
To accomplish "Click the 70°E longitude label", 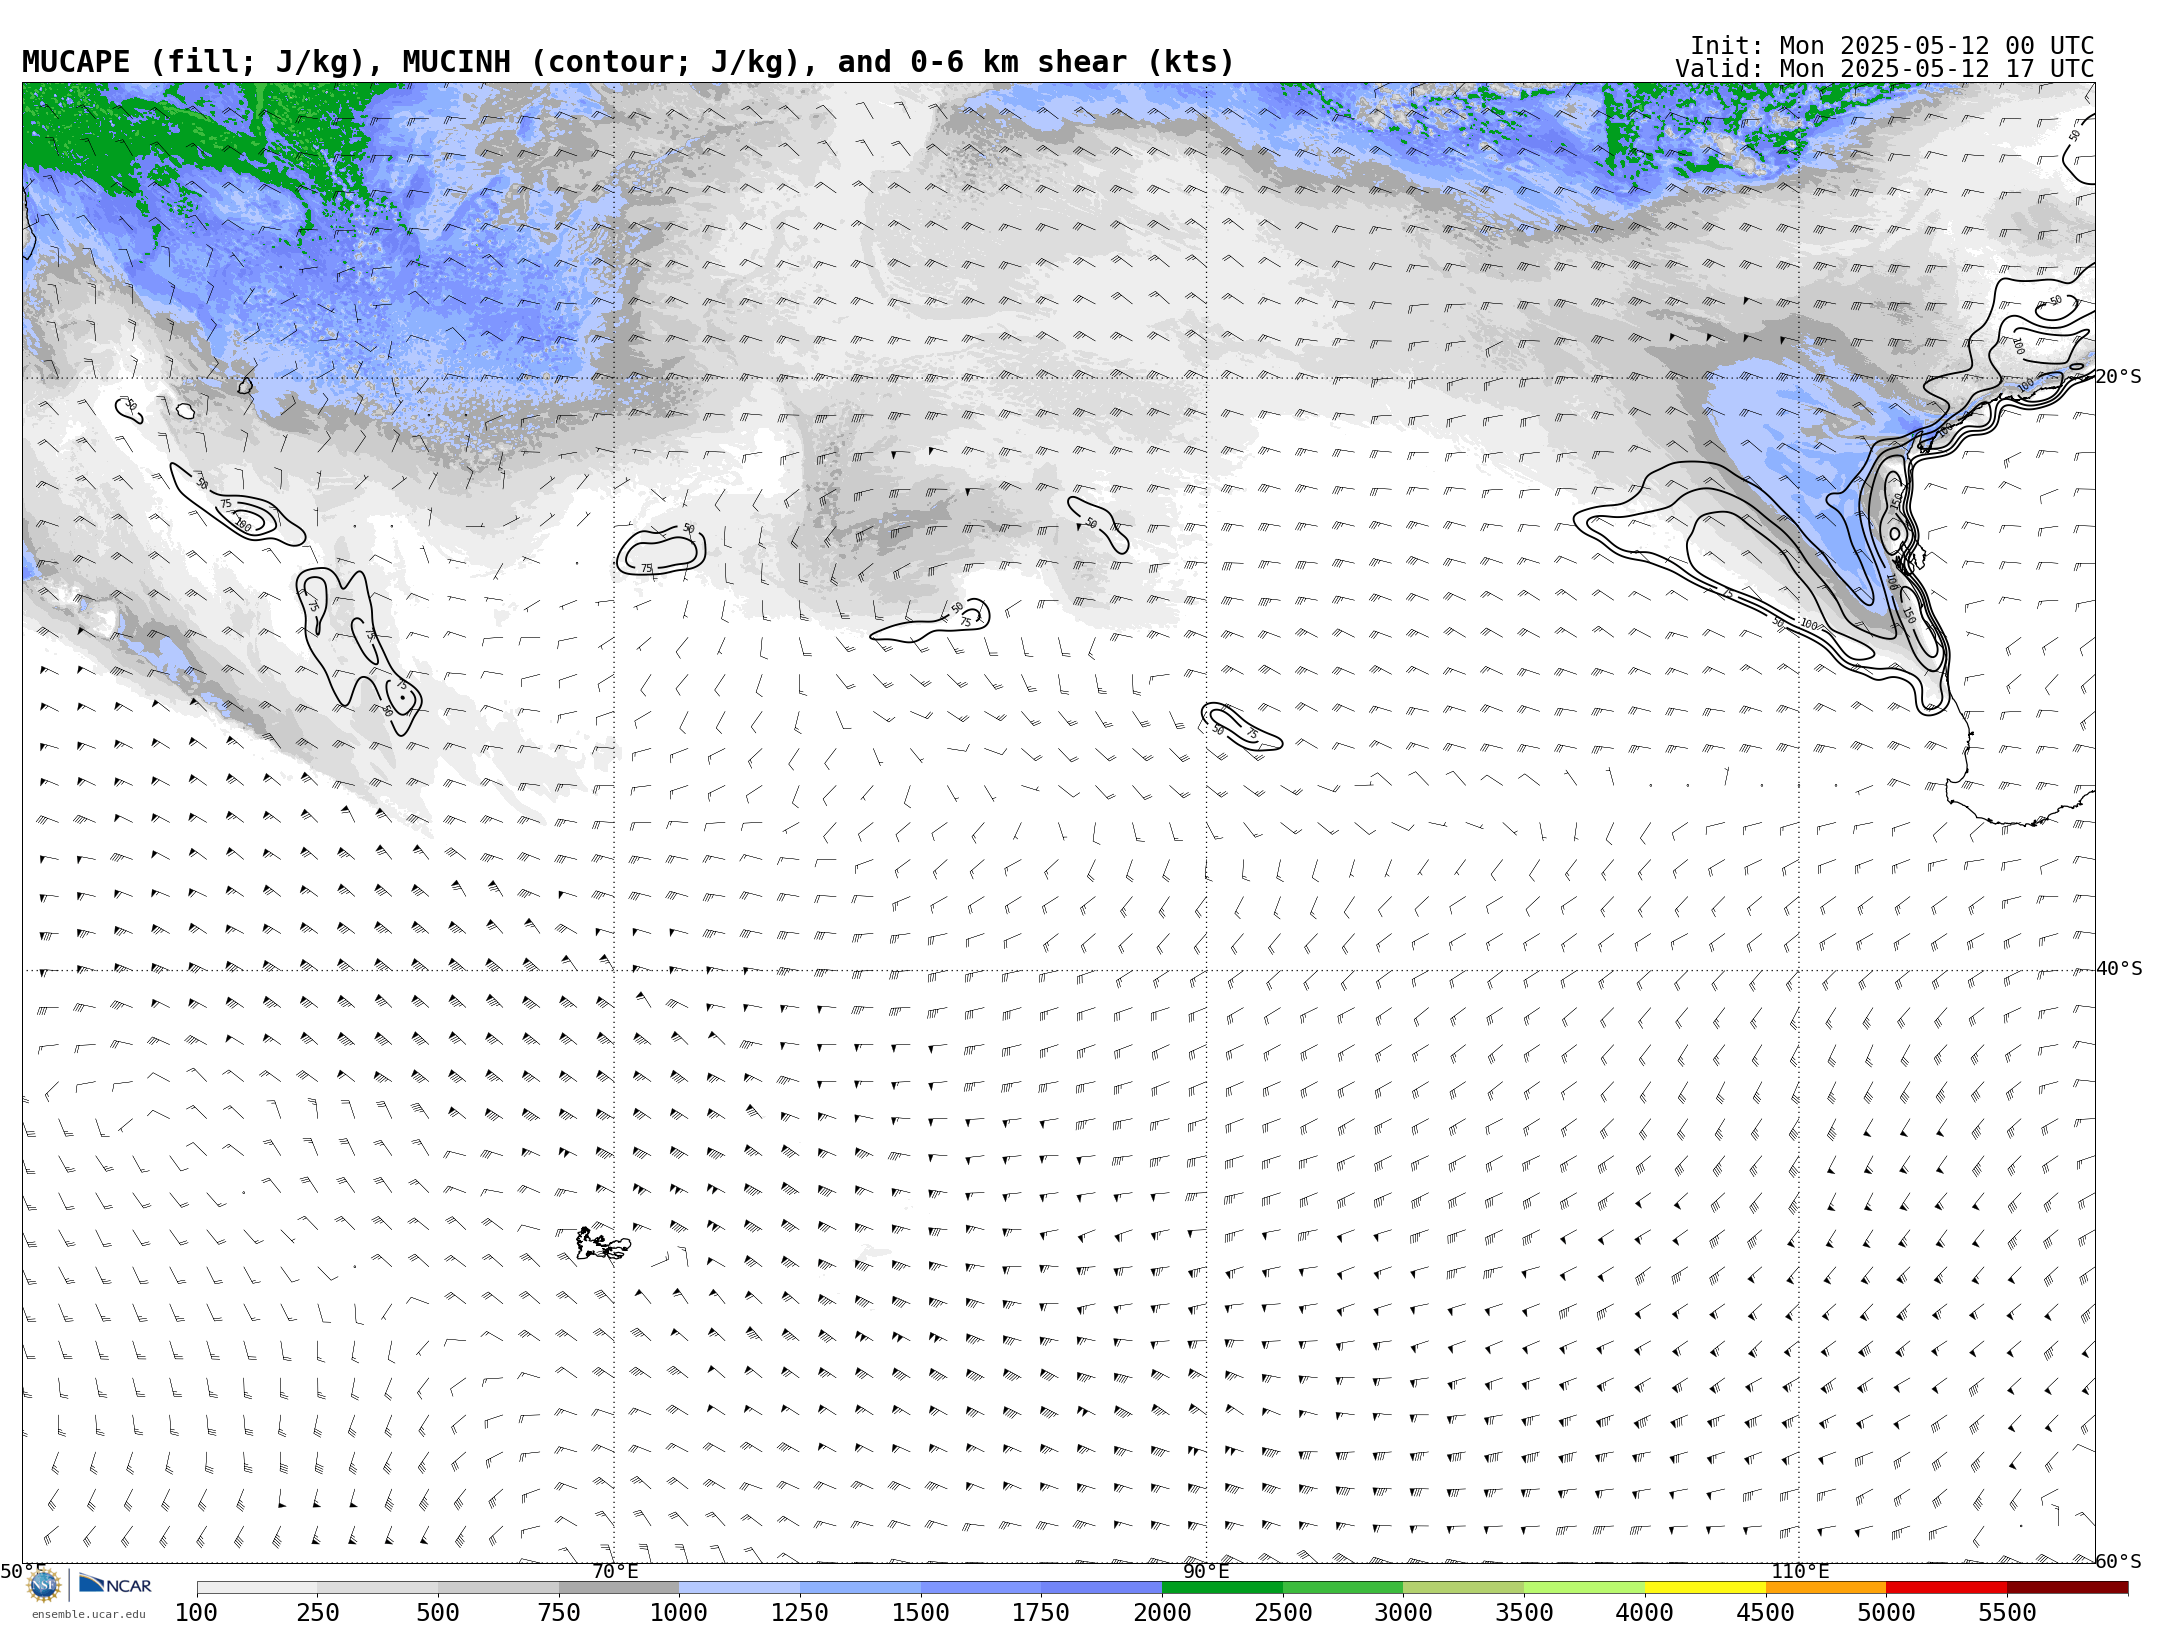I will 615,1572.
